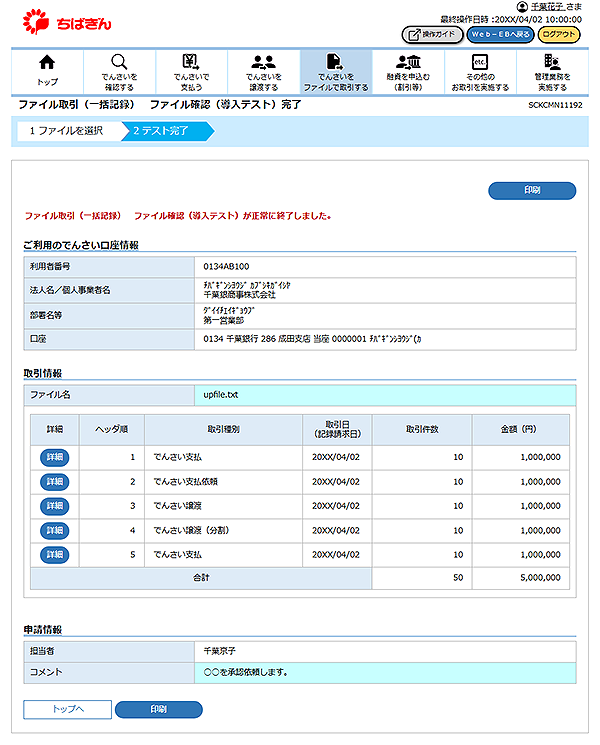Screen dimensions: 600x745
Task: Open 詳細 for でんさい支払依頼 row
Action: (55, 482)
